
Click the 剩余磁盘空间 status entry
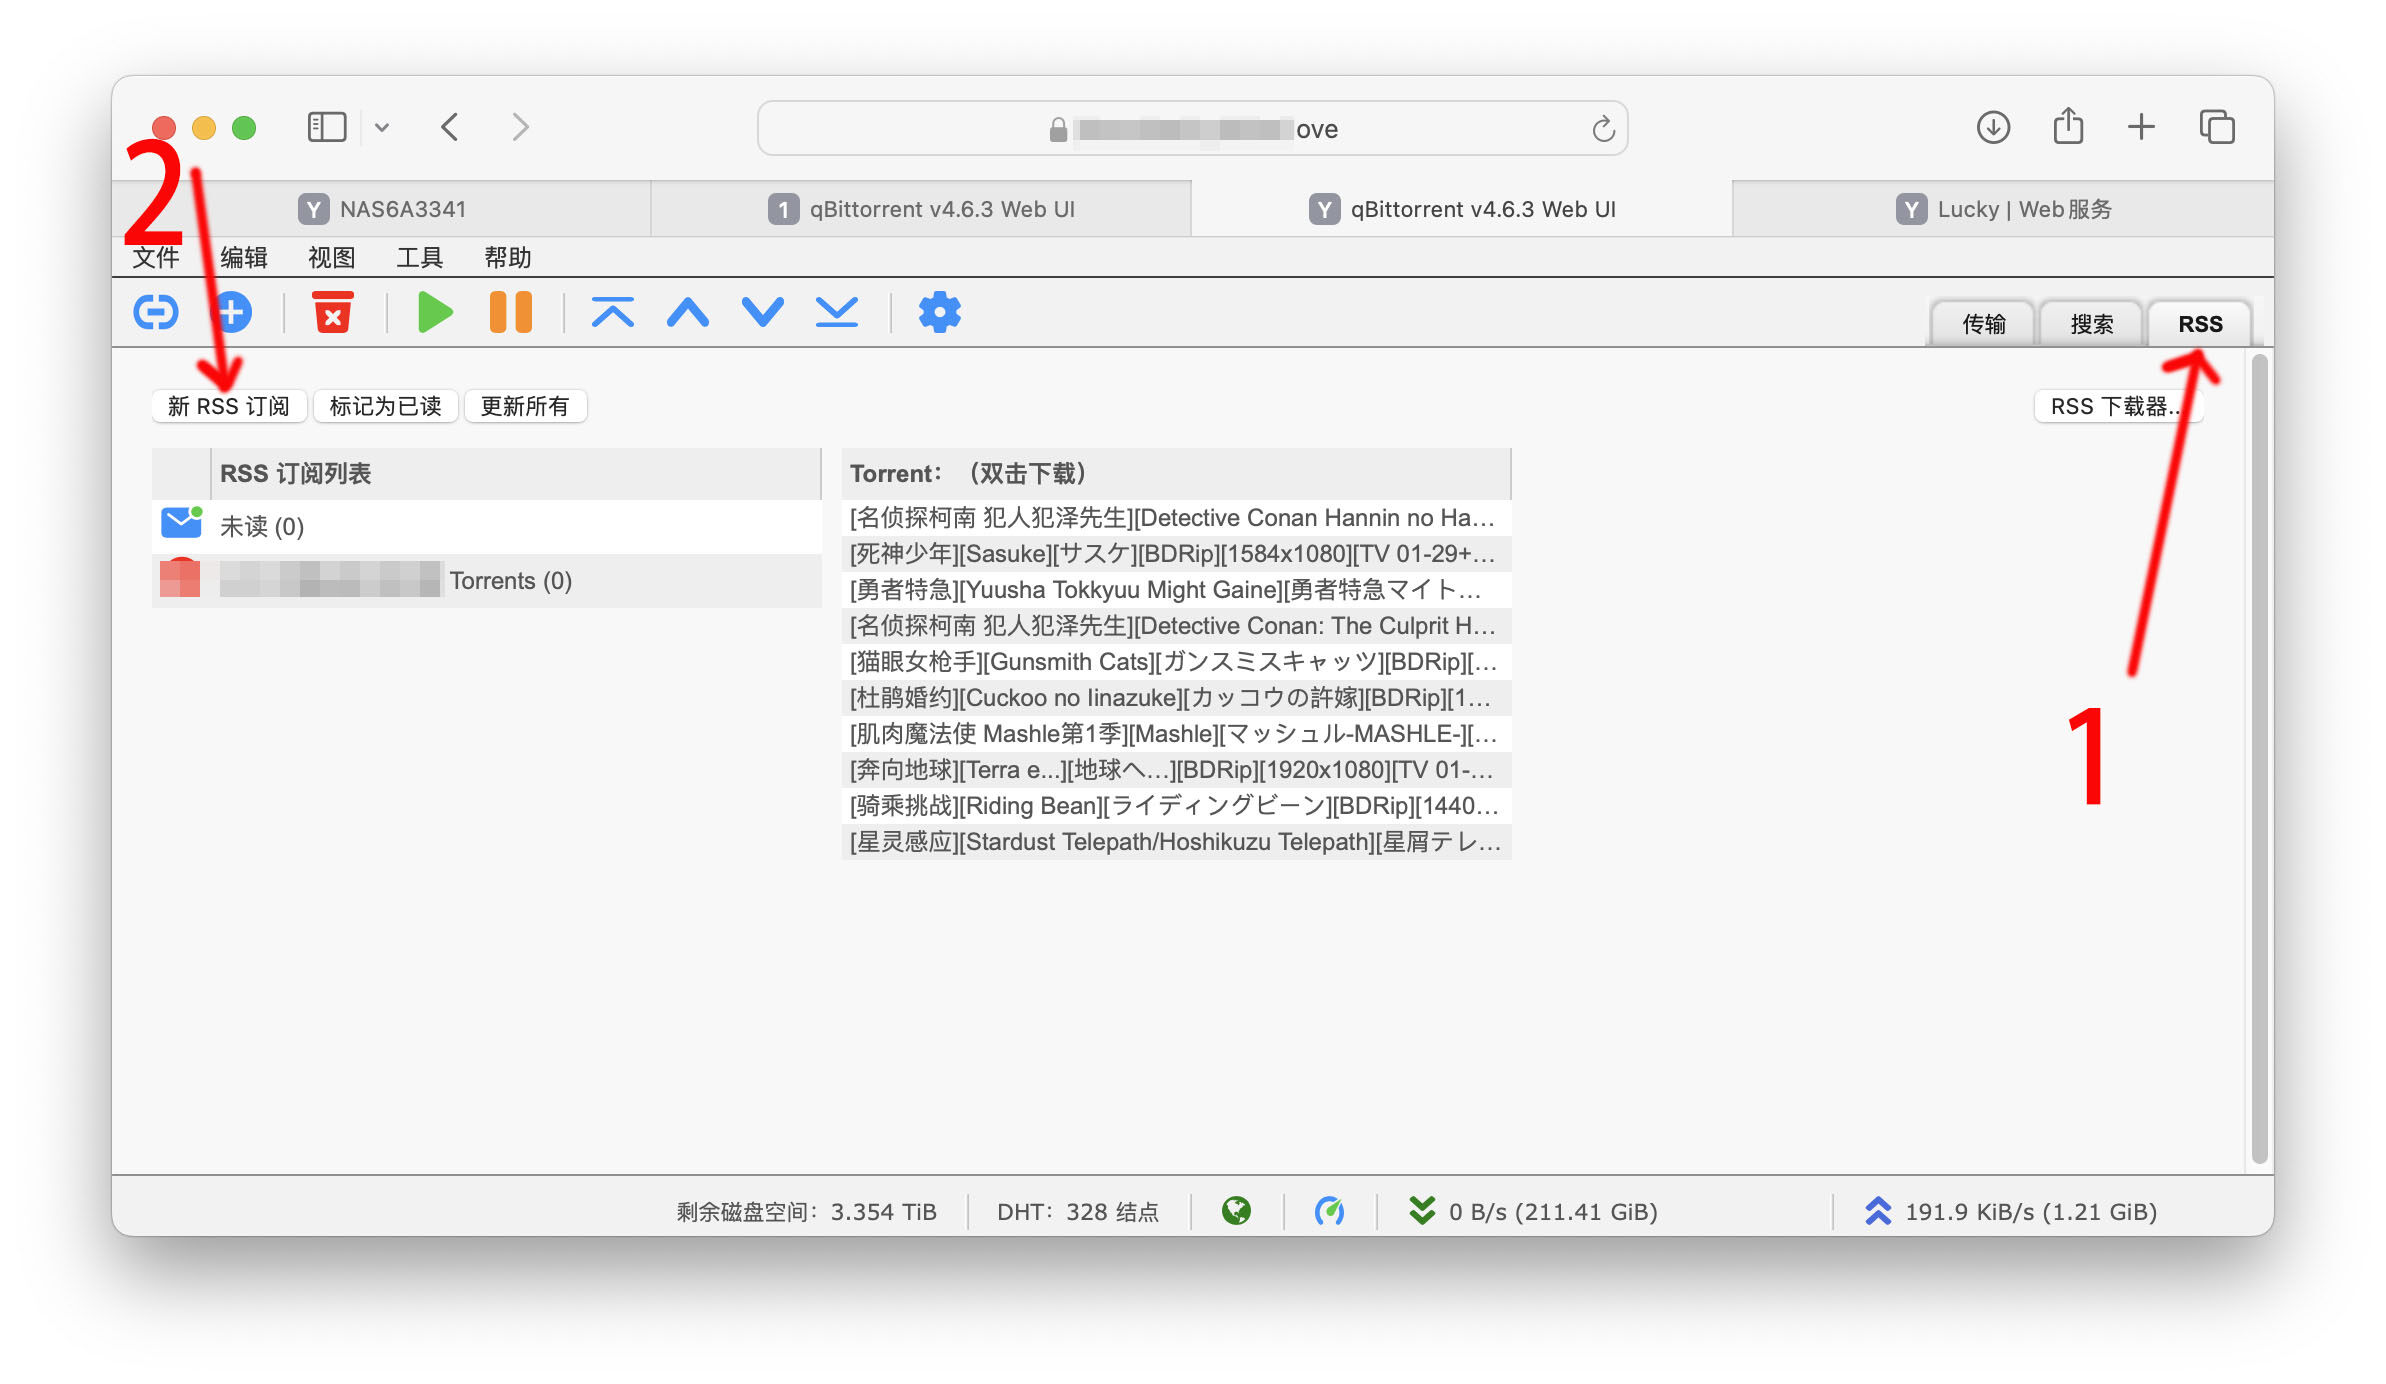pos(806,1211)
